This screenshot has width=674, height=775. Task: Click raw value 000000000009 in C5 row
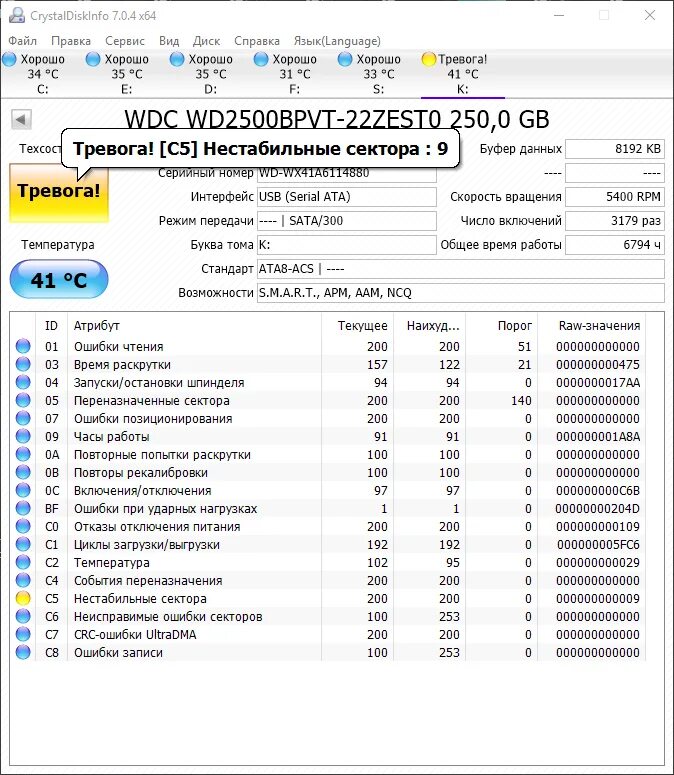(x=598, y=599)
